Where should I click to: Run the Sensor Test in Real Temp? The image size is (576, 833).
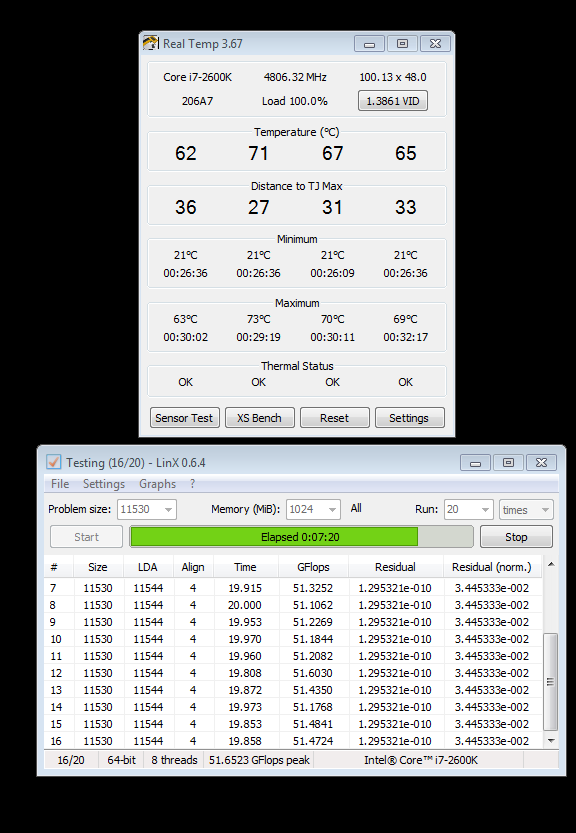(x=184, y=418)
